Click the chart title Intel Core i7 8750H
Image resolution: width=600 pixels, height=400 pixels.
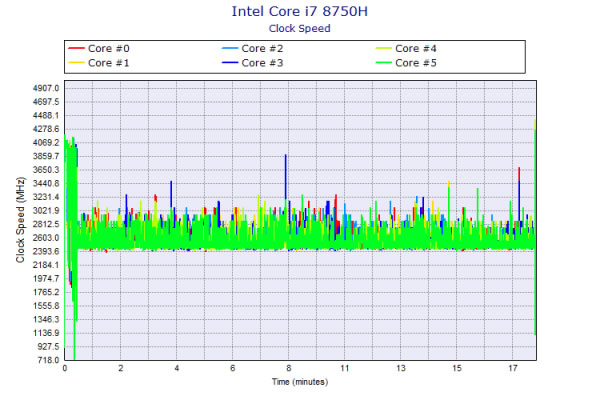300,11
